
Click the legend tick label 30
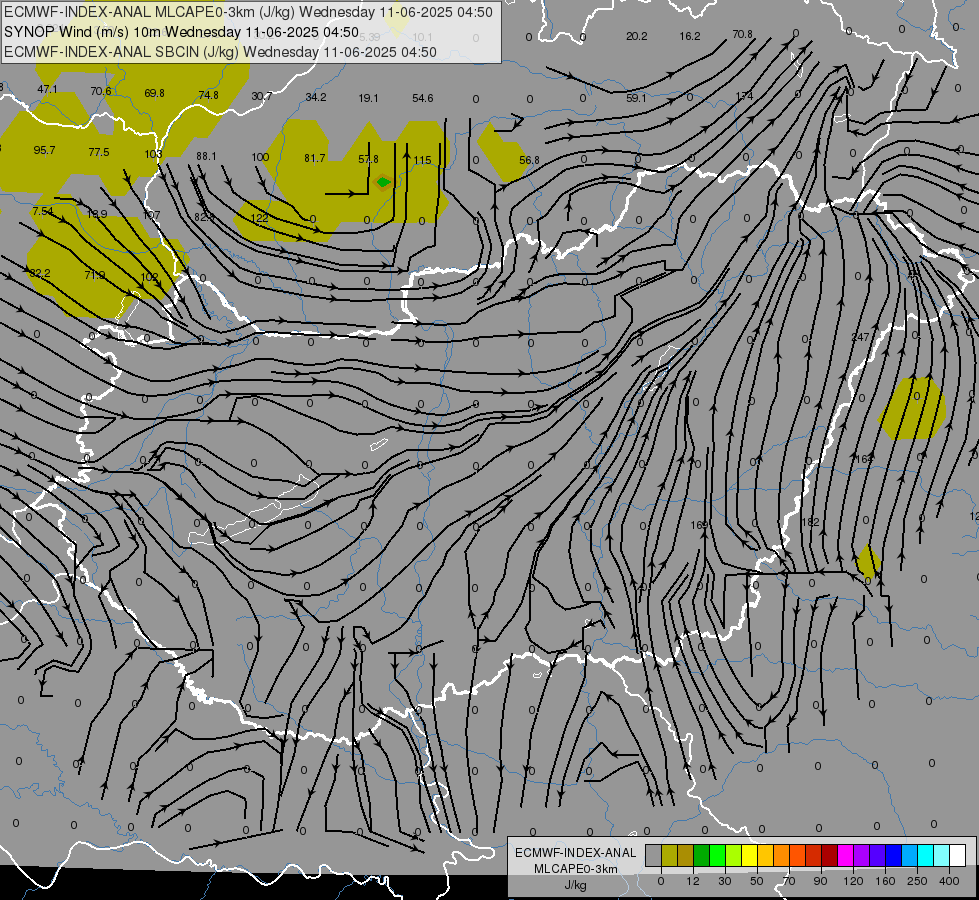coord(724,881)
